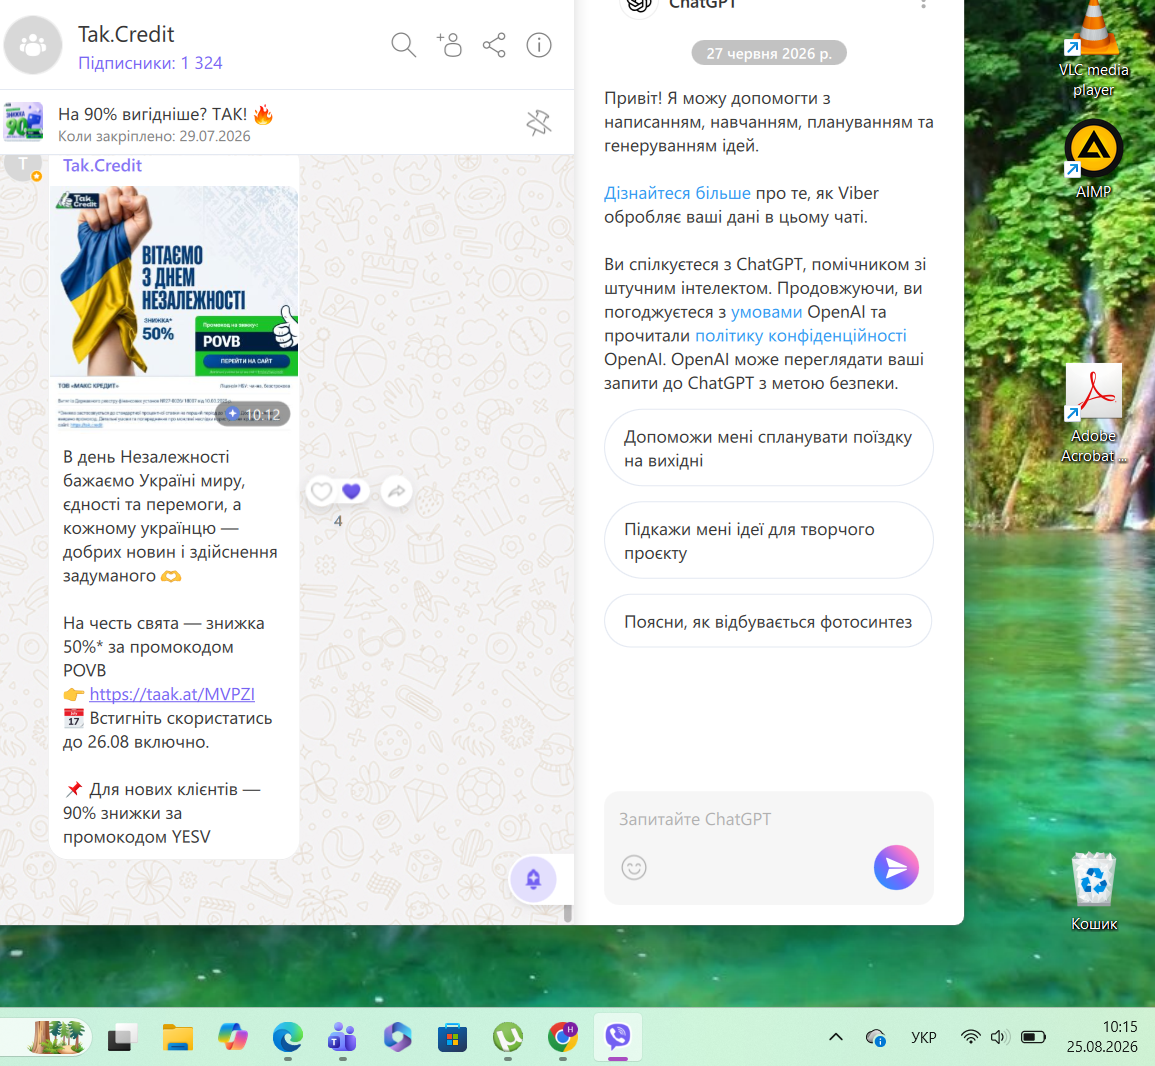Show hidden tray icons chevron
This screenshot has height=1066, width=1155.
(835, 1037)
